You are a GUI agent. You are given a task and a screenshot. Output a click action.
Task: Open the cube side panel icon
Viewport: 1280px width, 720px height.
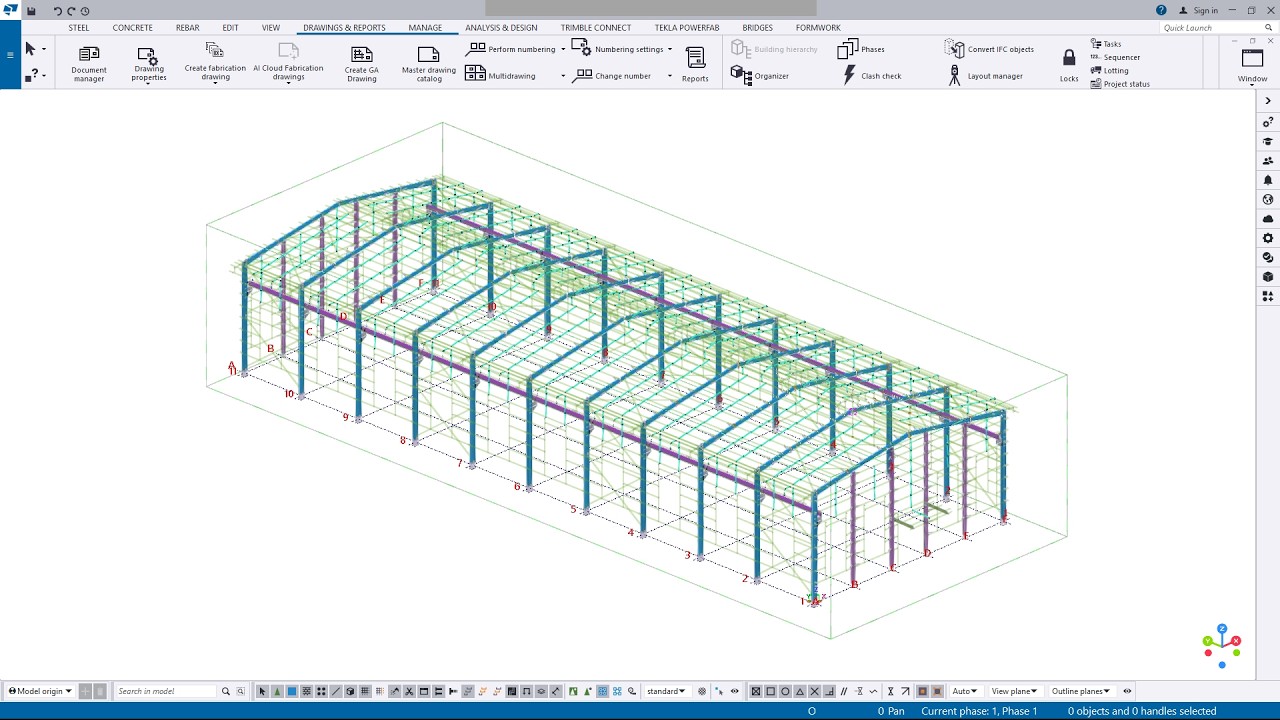[1268, 277]
